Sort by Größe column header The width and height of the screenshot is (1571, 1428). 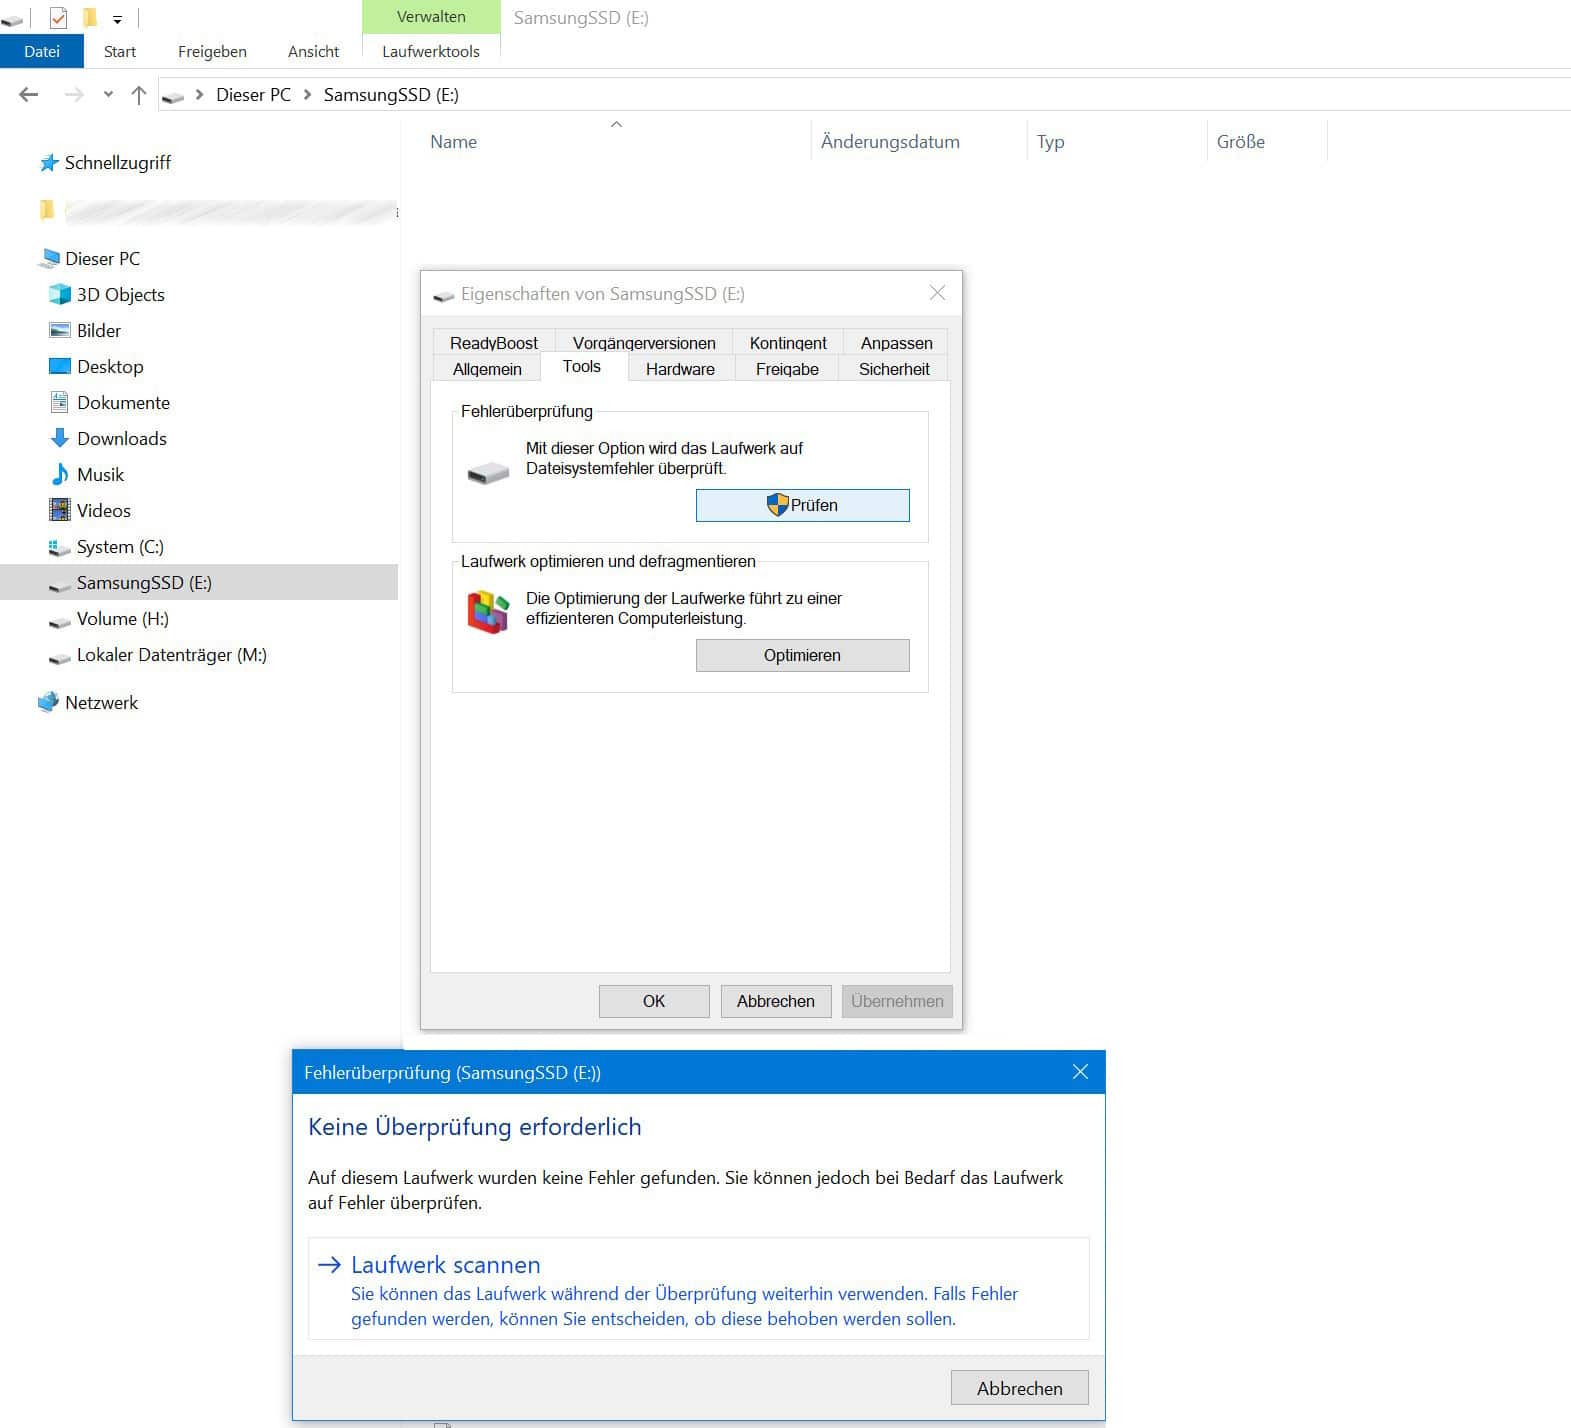click(1267, 141)
